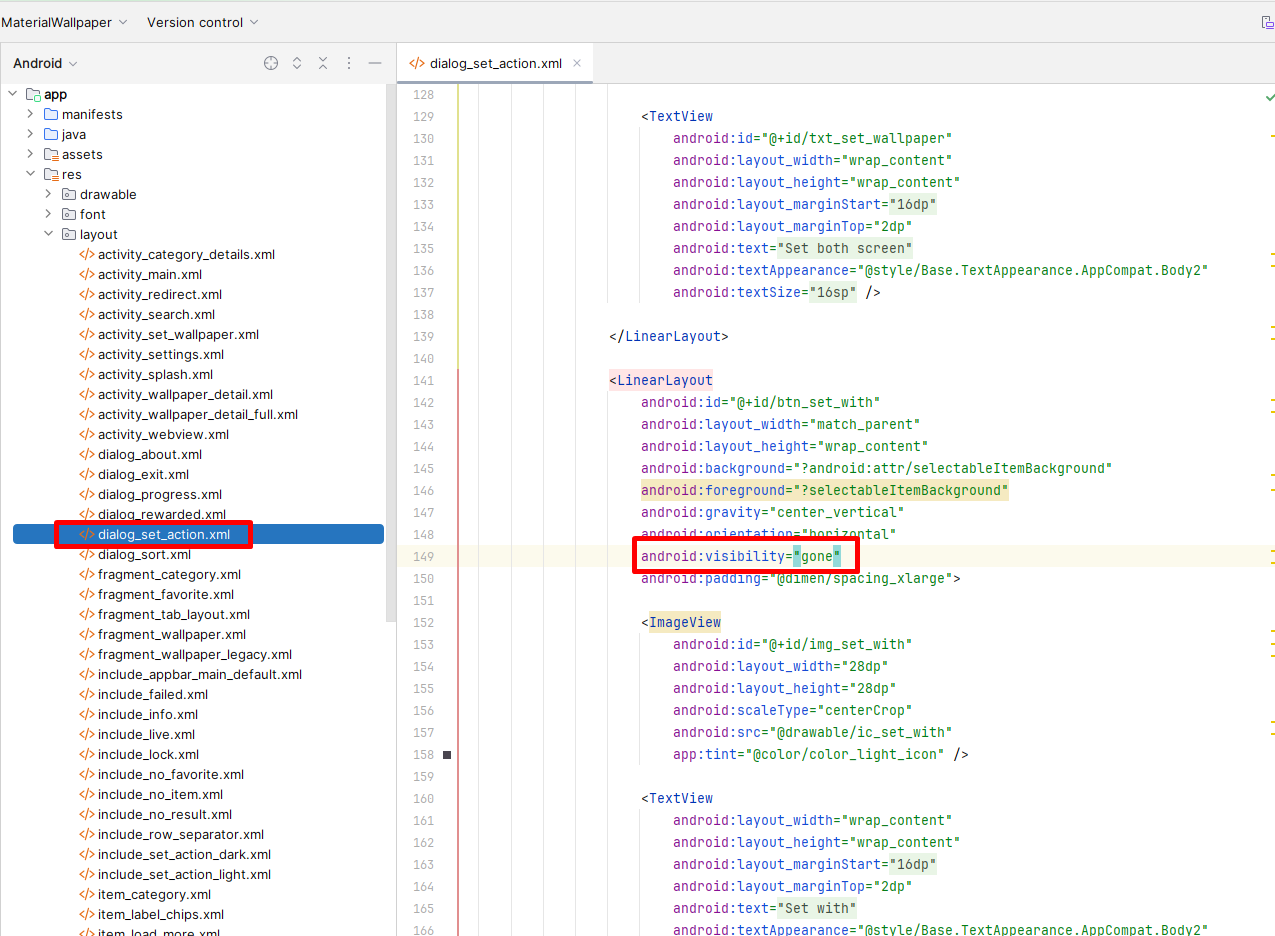
Task: Click the XML icon beside include_appbar_main_default.xml
Action: 87,674
